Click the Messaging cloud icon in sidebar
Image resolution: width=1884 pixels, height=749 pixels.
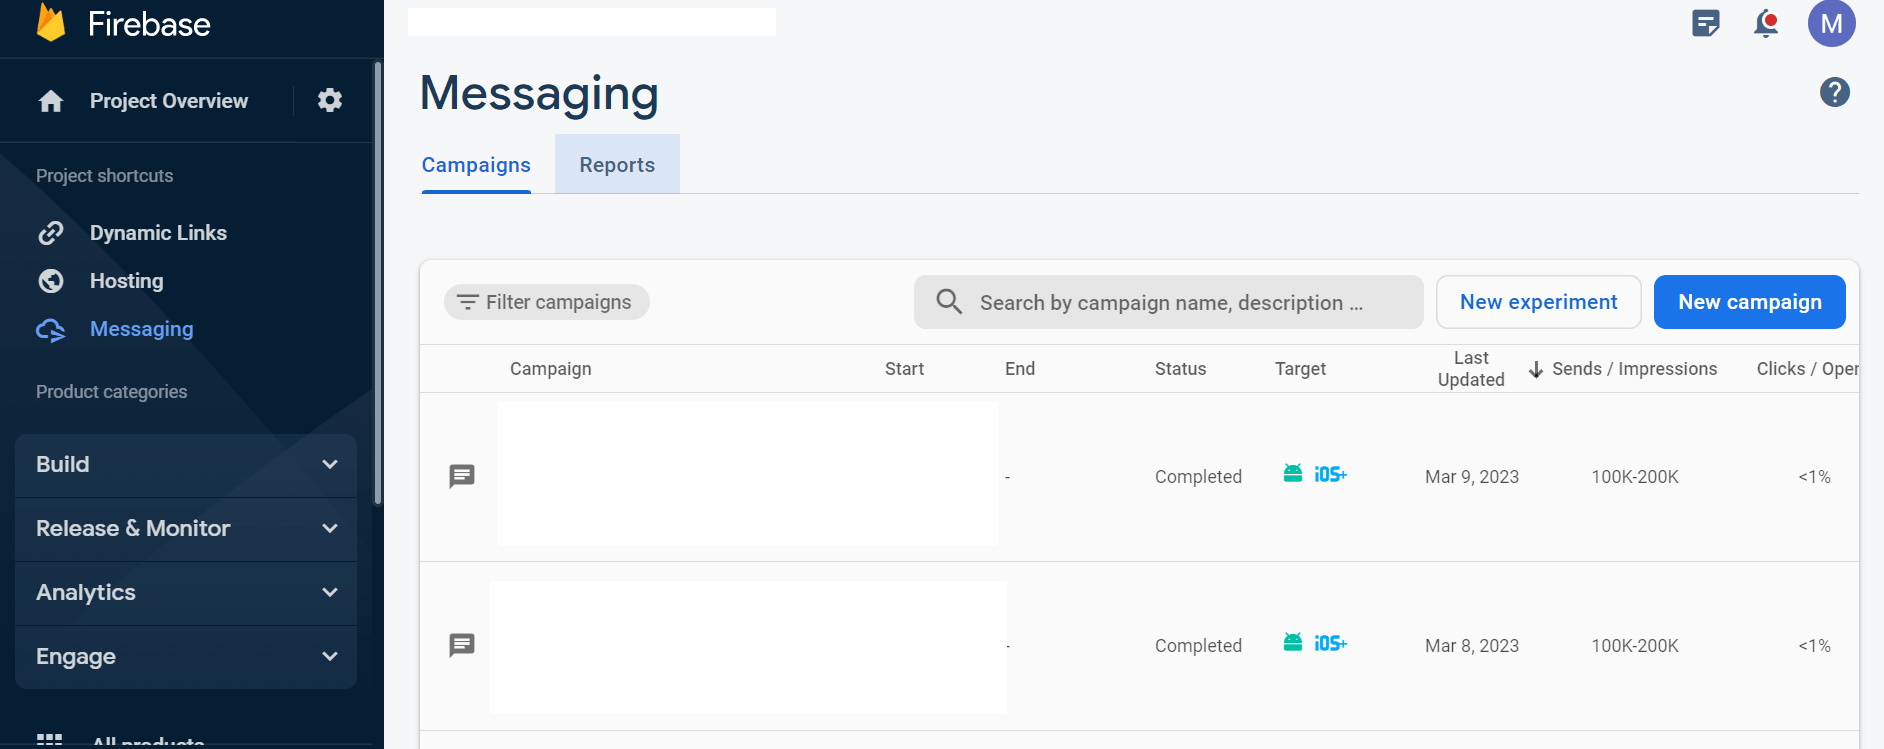coord(51,330)
